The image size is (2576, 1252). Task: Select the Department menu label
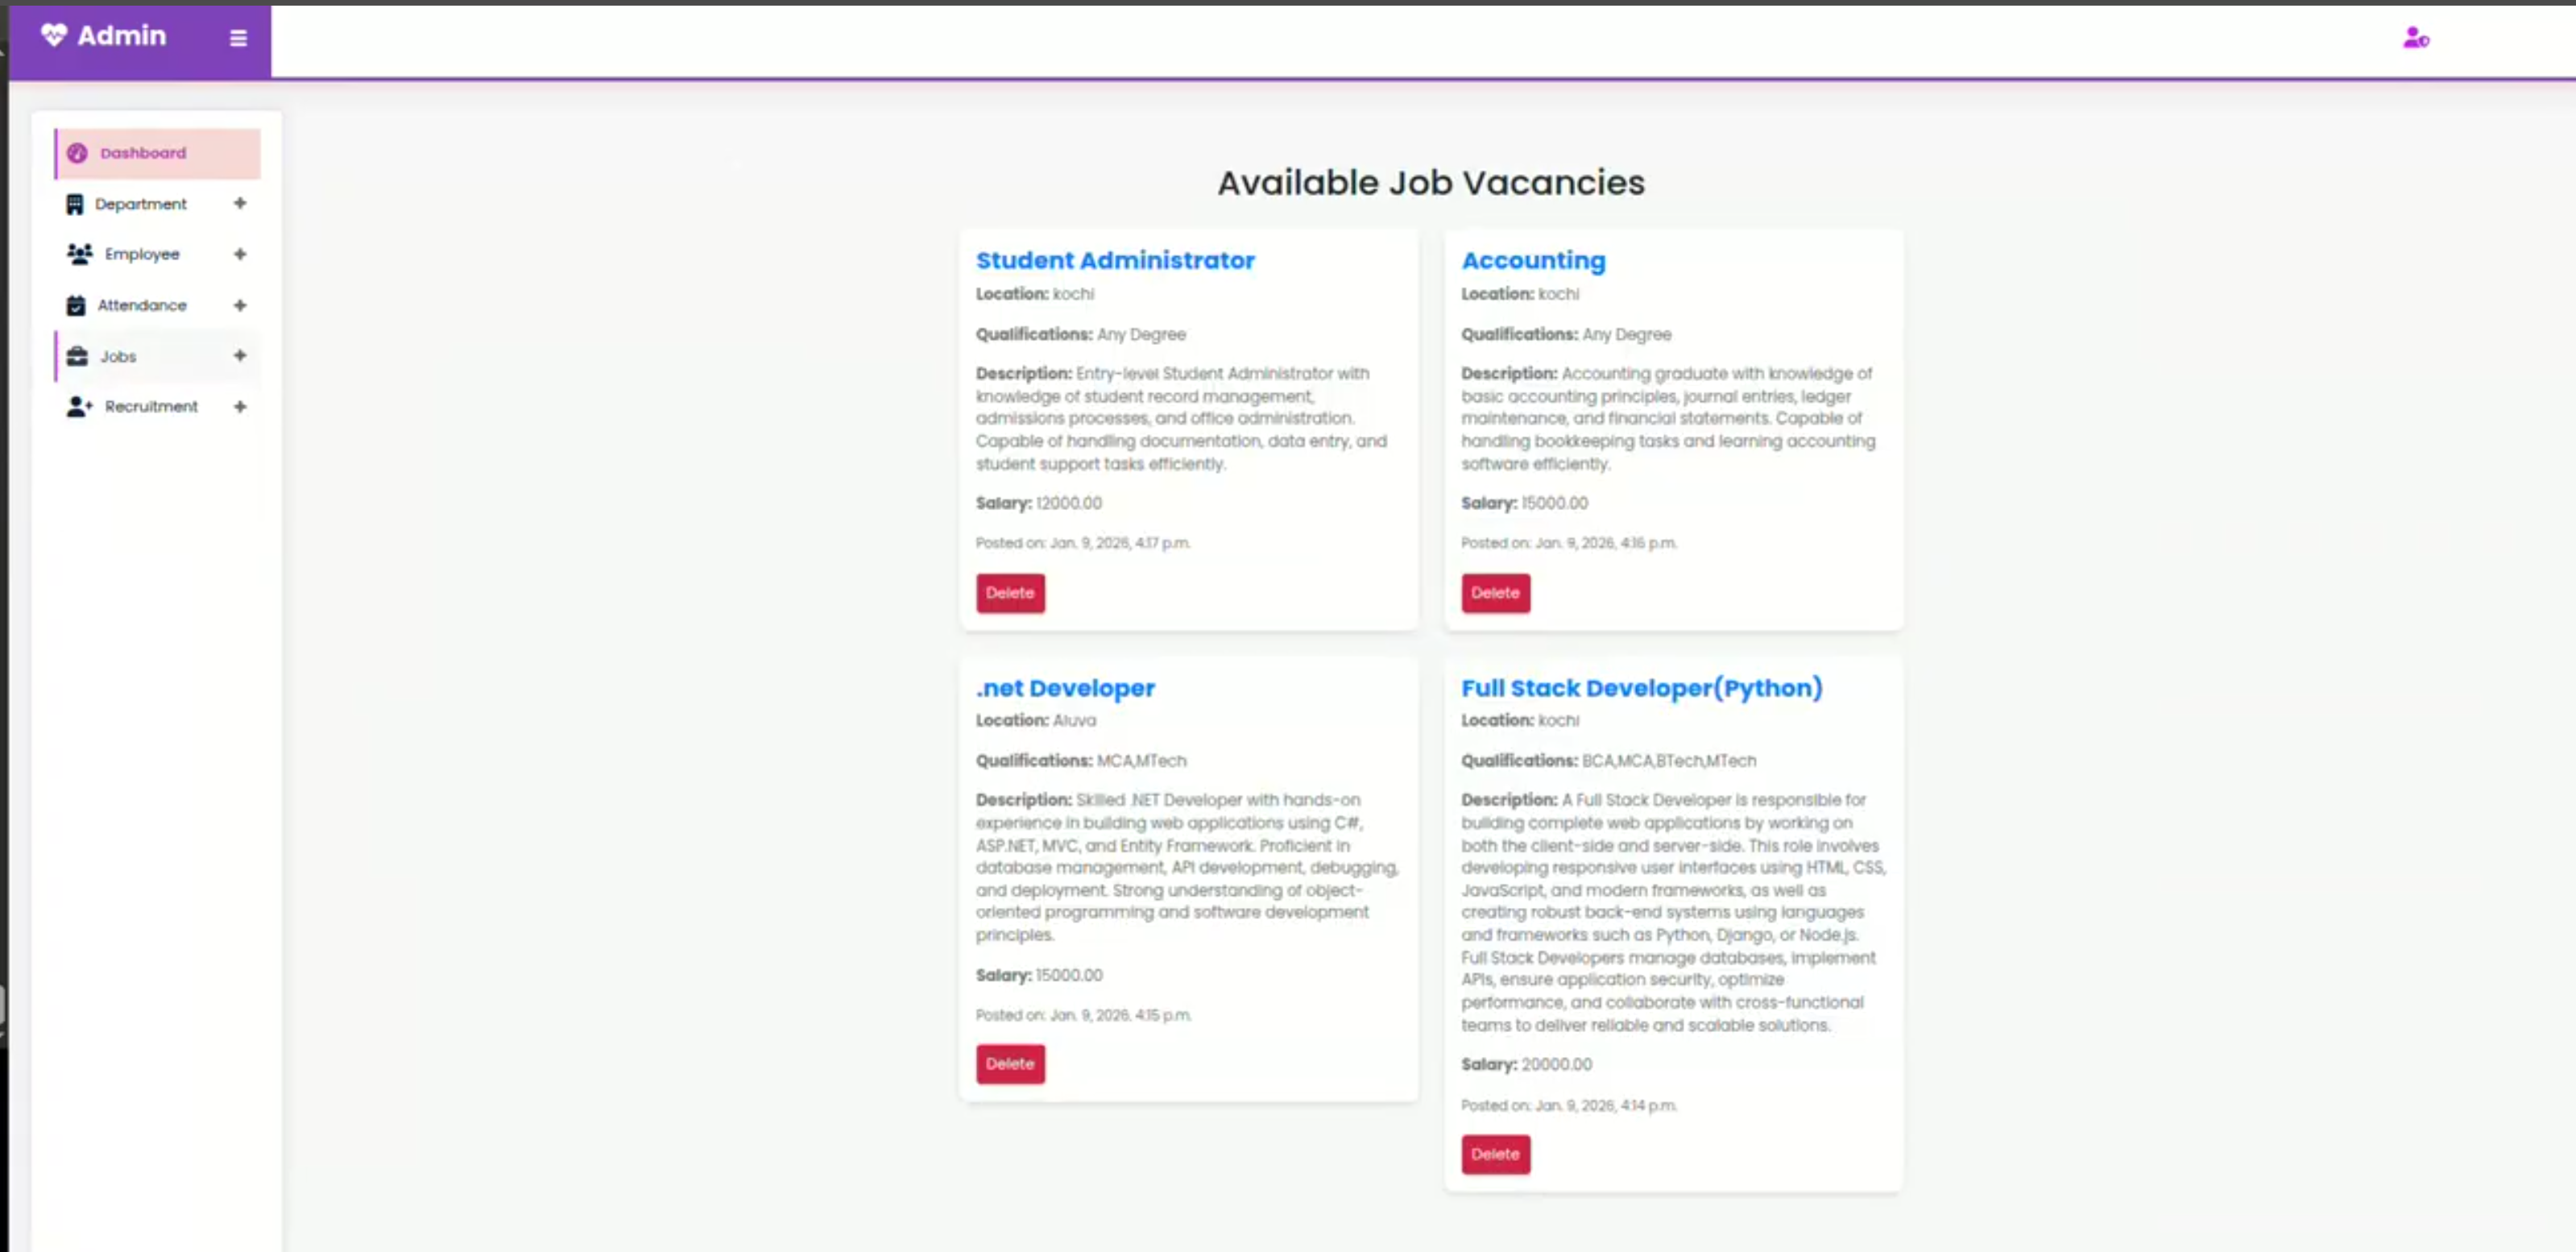click(141, 204)
